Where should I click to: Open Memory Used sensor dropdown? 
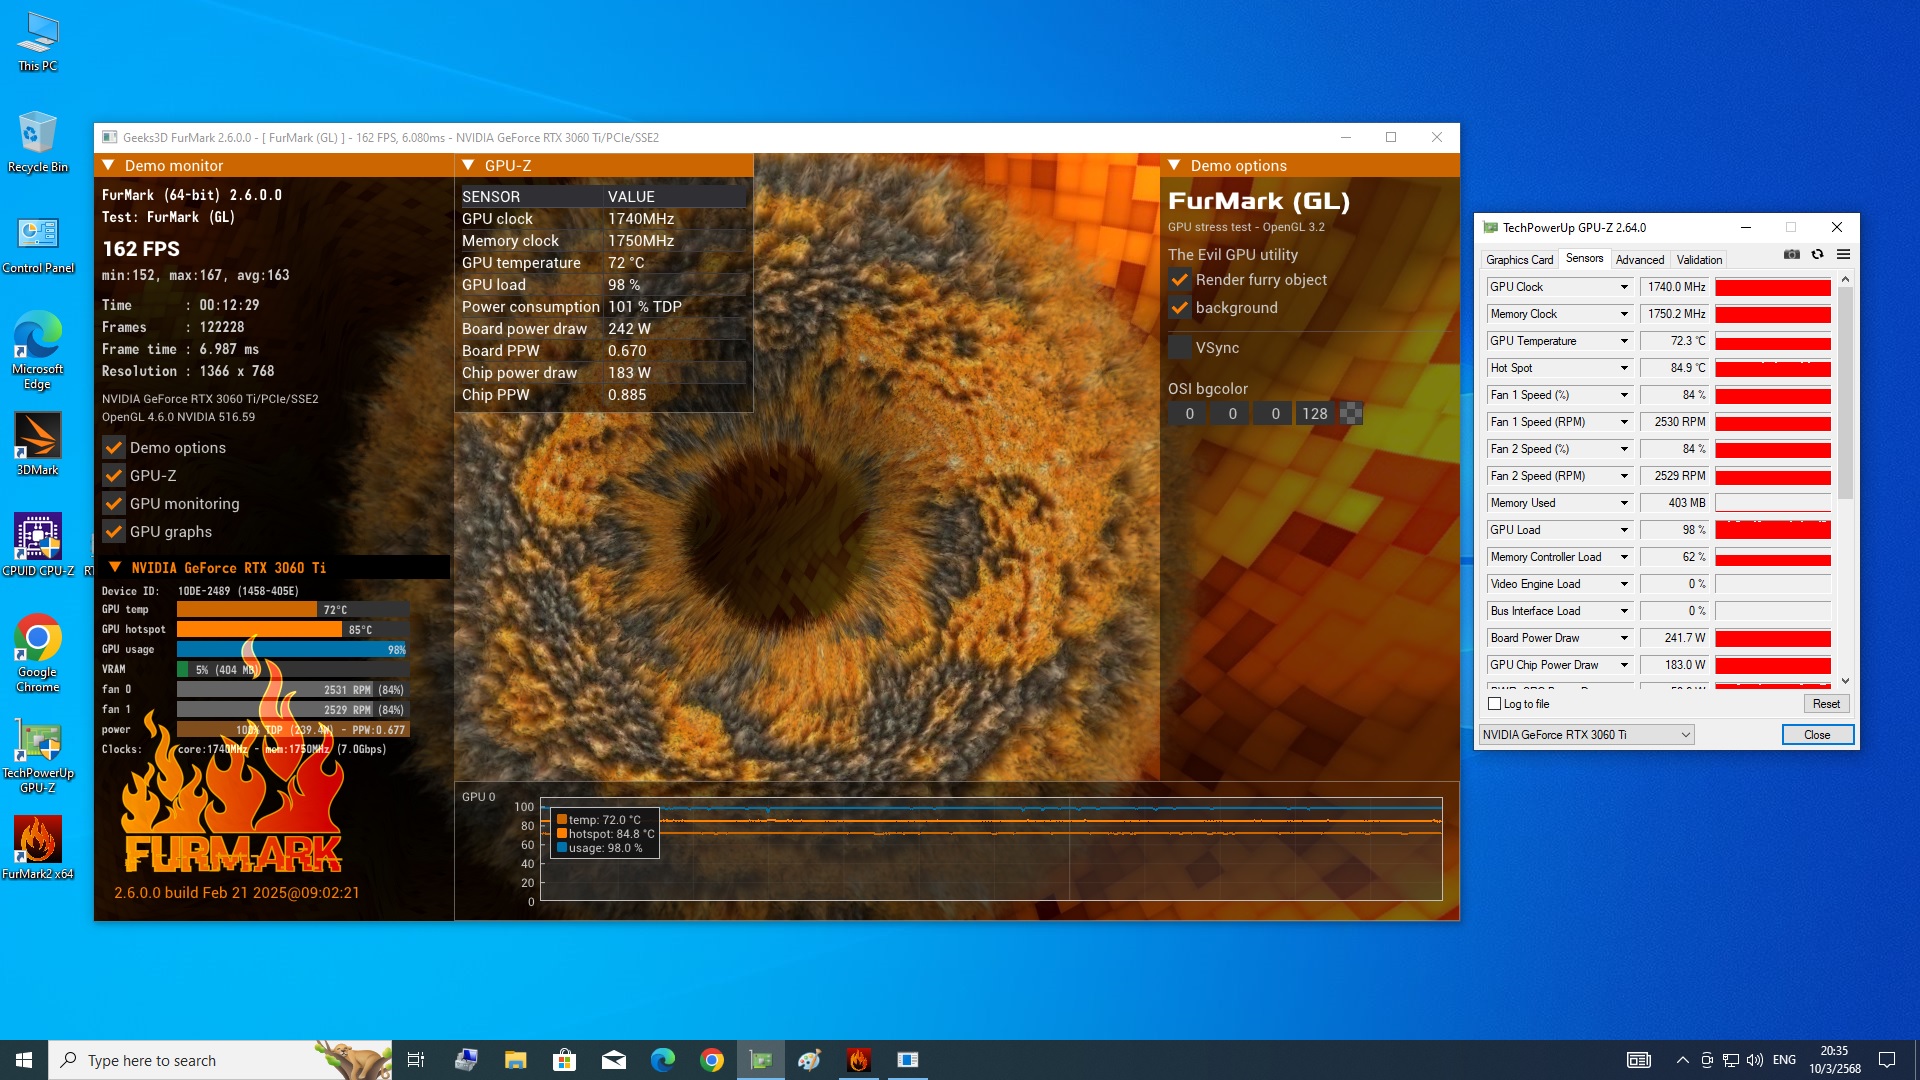[x=1624, y=503]
